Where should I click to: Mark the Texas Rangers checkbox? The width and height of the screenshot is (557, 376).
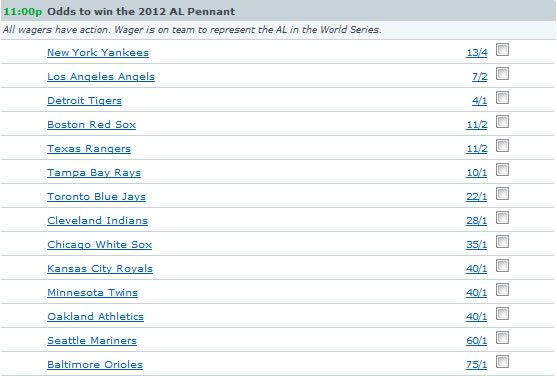pos(502,145)
